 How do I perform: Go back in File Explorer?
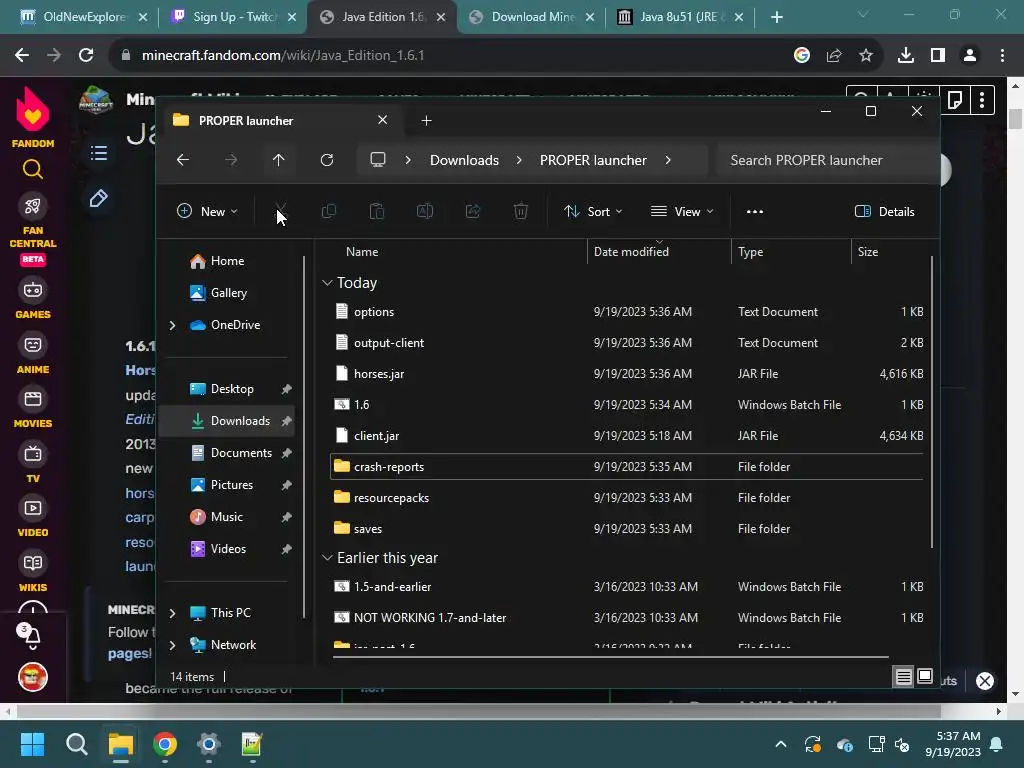point(183,160)
